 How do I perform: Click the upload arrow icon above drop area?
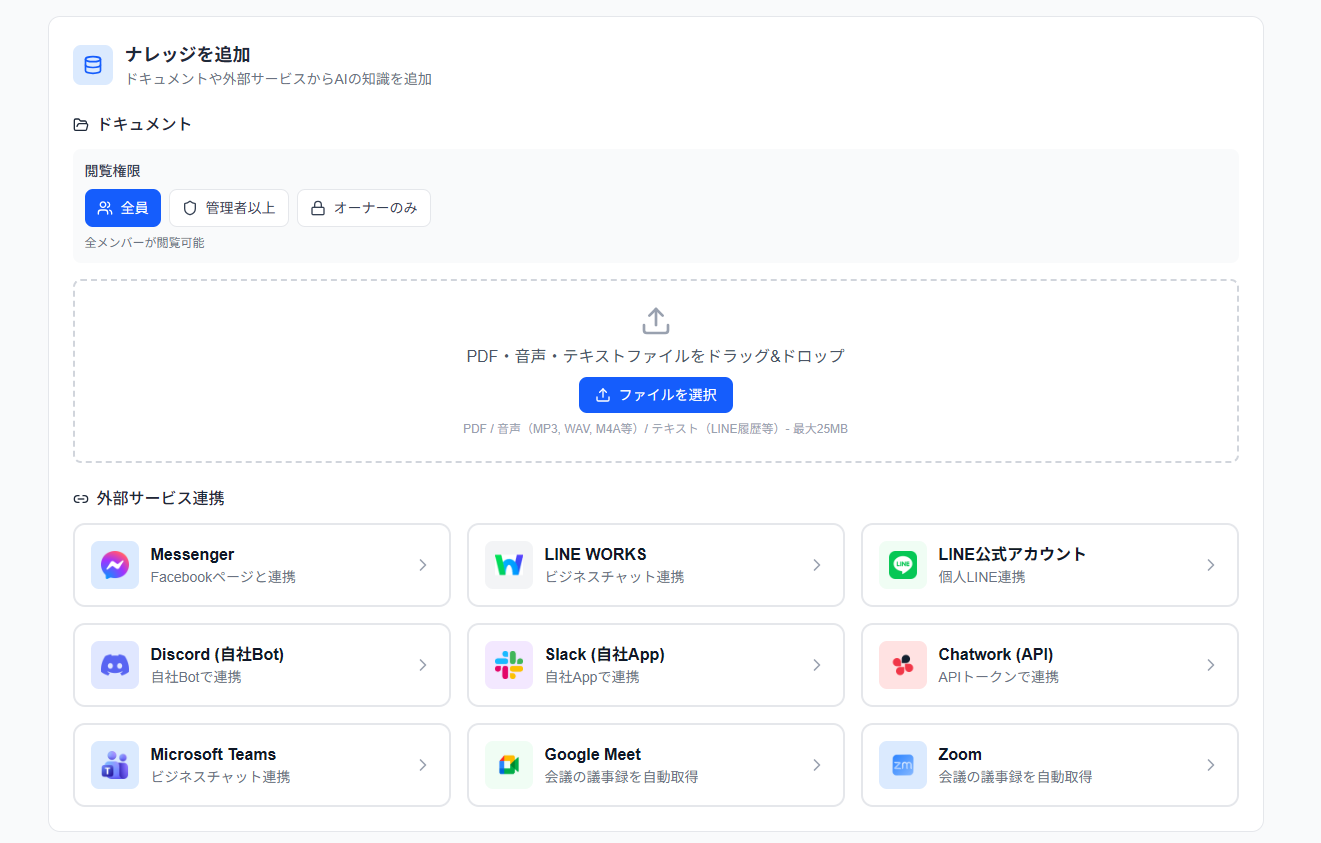(655, 320)
